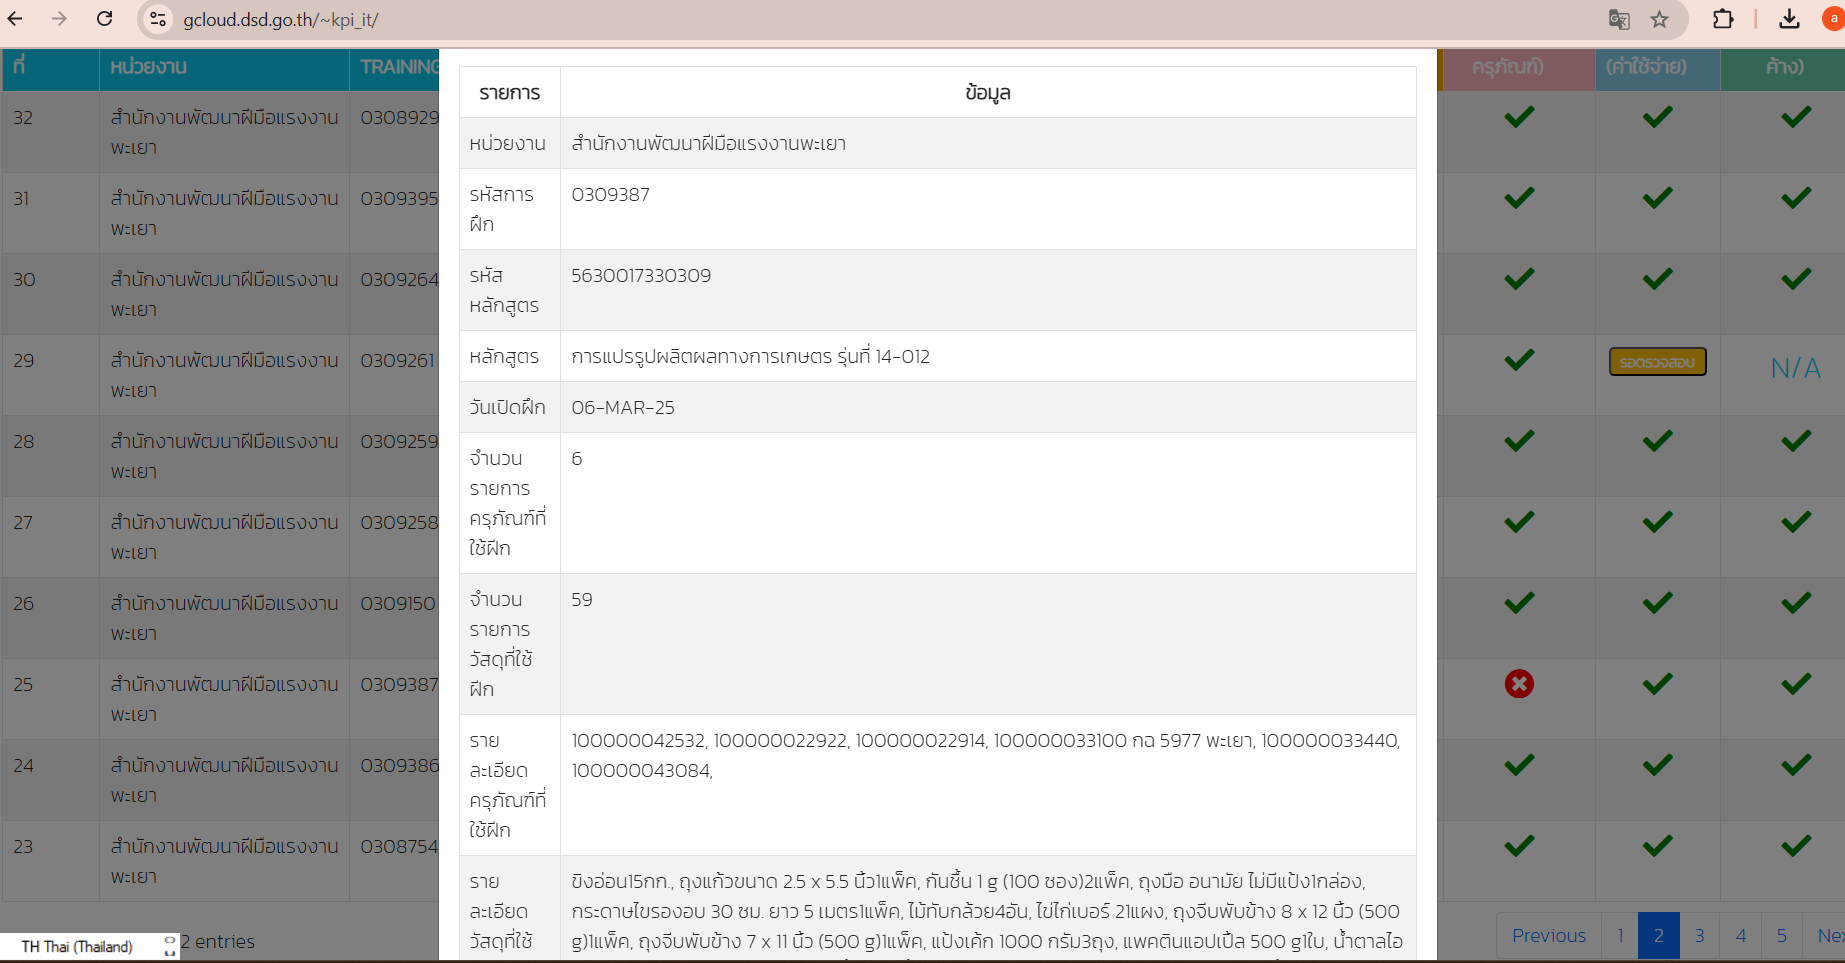Click training code 0309258 in row 27
This screenshot has width=1845, height=963.
coord(399,523)
